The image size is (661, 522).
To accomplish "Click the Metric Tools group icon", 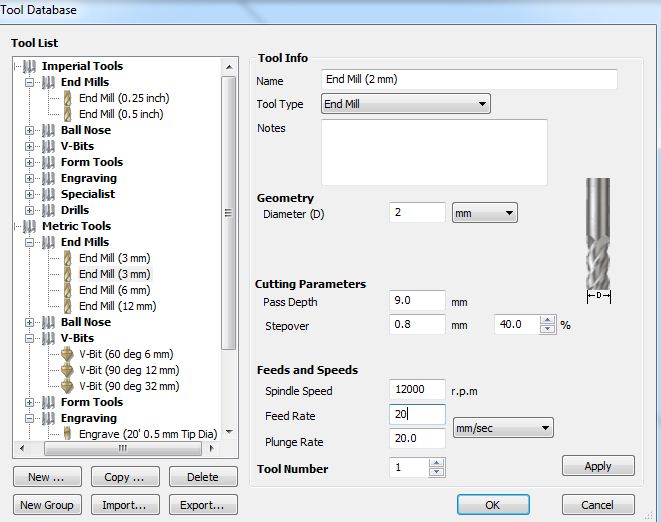I will tap(30, 226).
